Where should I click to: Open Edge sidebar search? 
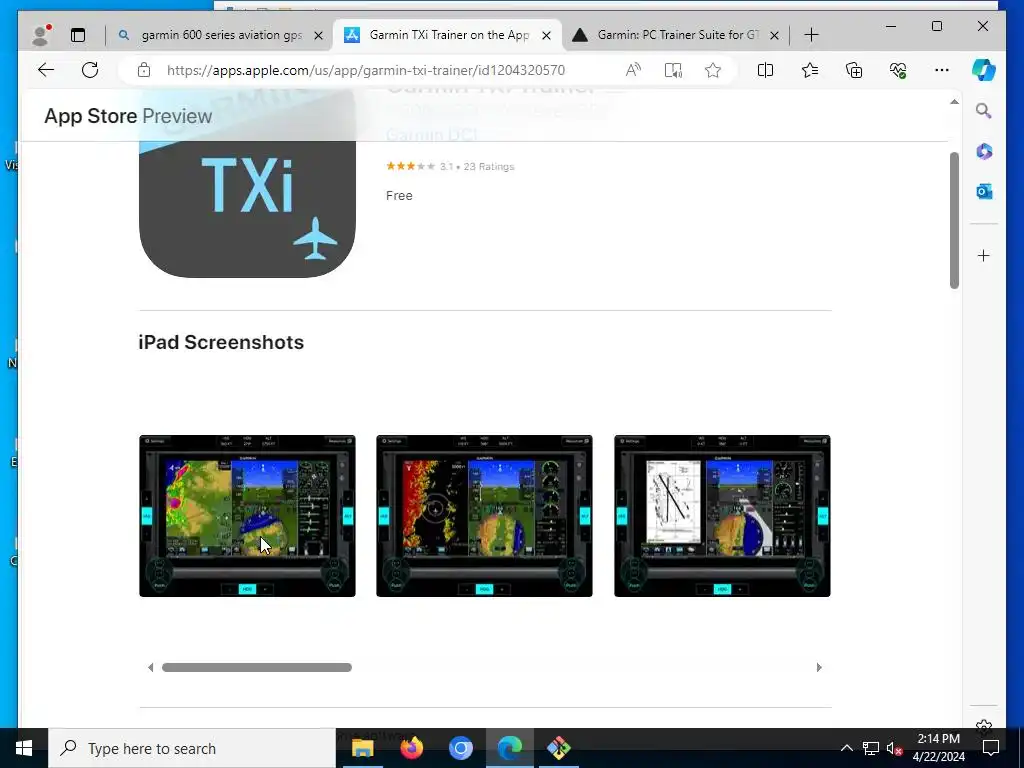984,111
